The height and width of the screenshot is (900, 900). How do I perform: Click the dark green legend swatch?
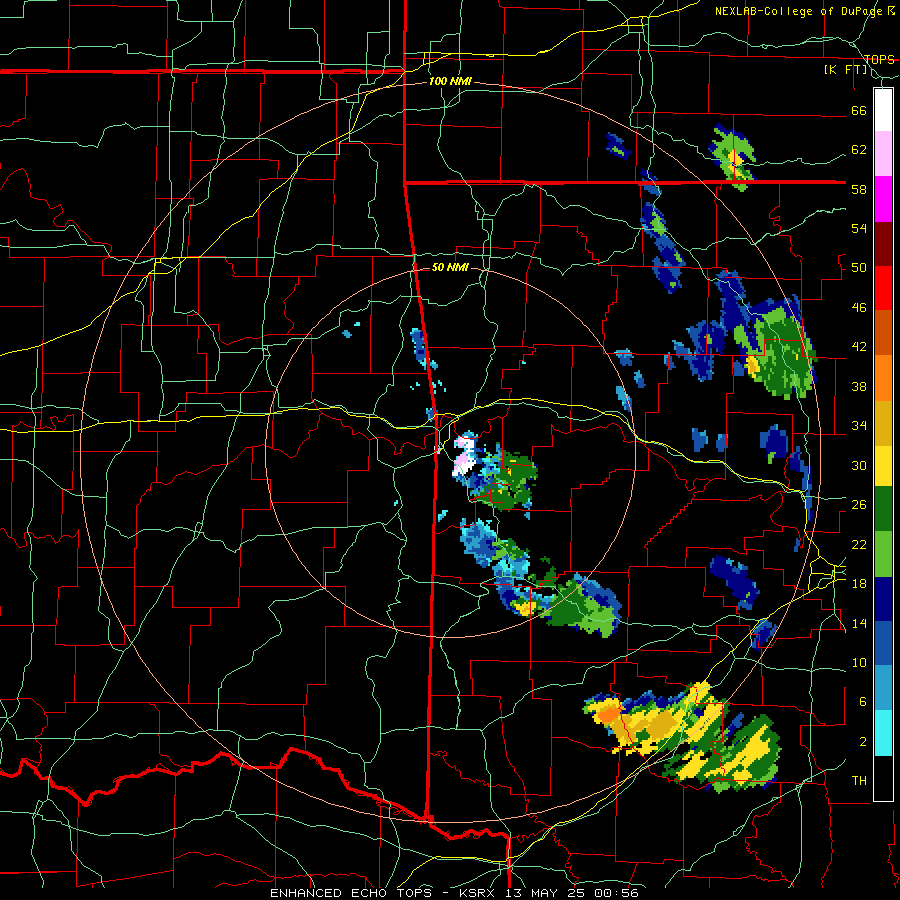pyautogui.click(x=883, y=509)
